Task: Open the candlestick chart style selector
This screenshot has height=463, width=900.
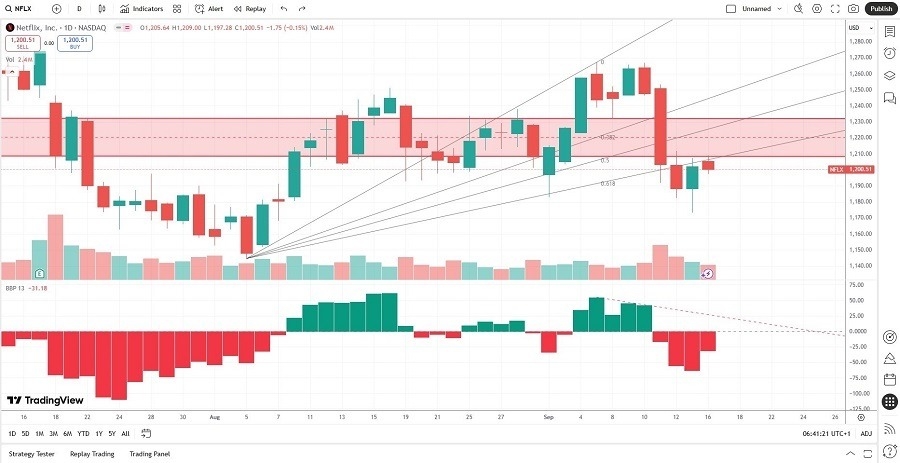Action: pyautogui.click(x=101, y=8)
